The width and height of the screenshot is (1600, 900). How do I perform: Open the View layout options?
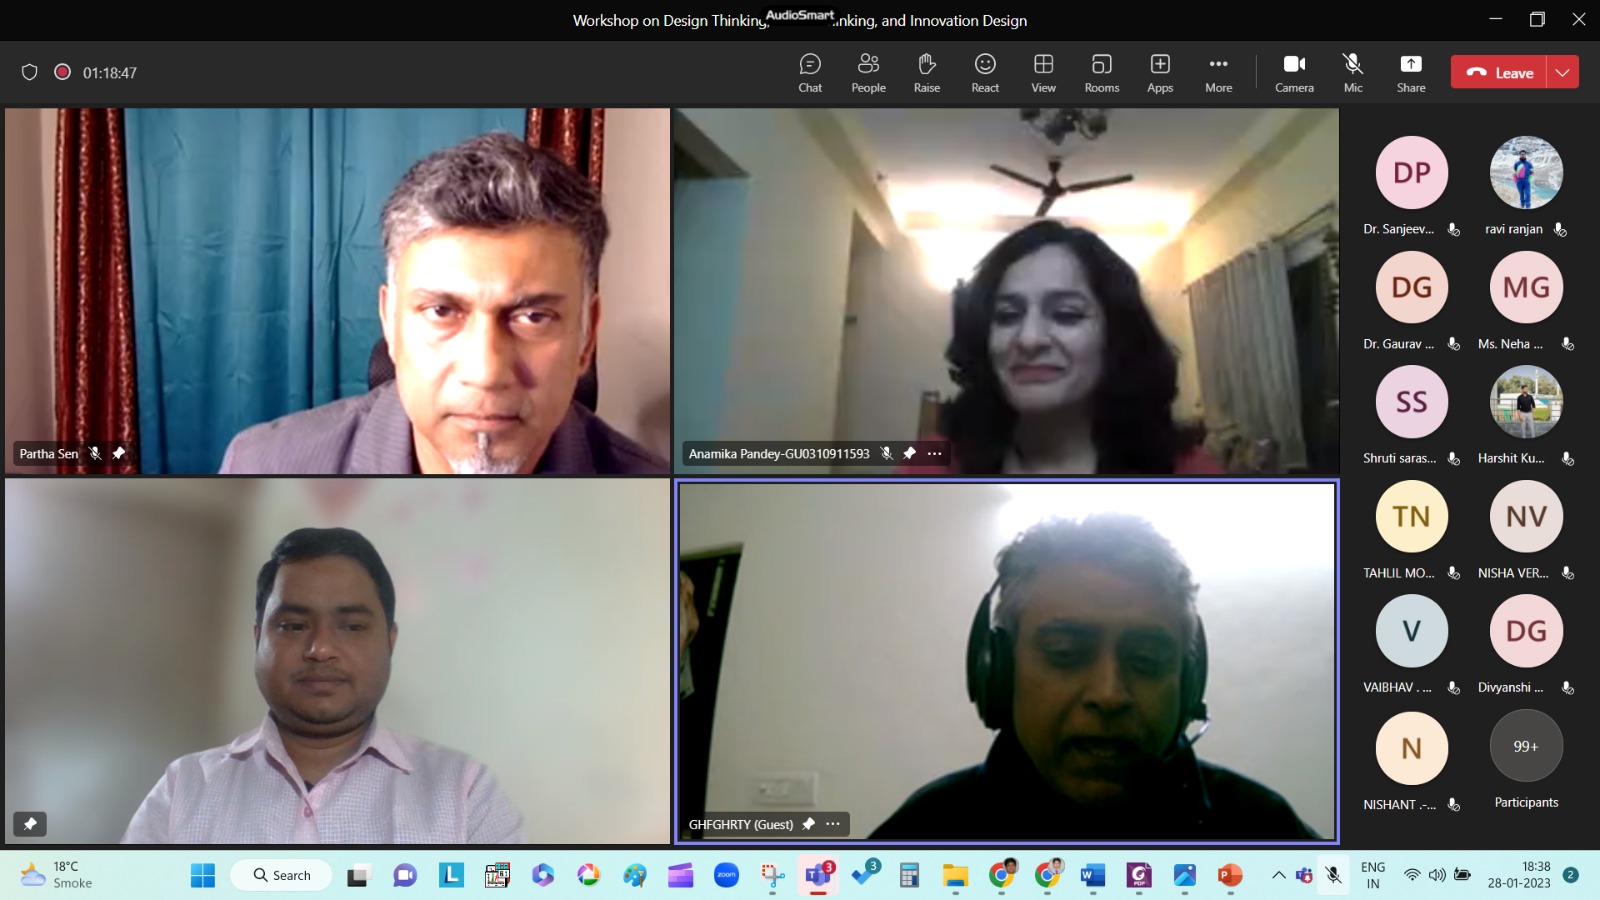coord(1043,73)
